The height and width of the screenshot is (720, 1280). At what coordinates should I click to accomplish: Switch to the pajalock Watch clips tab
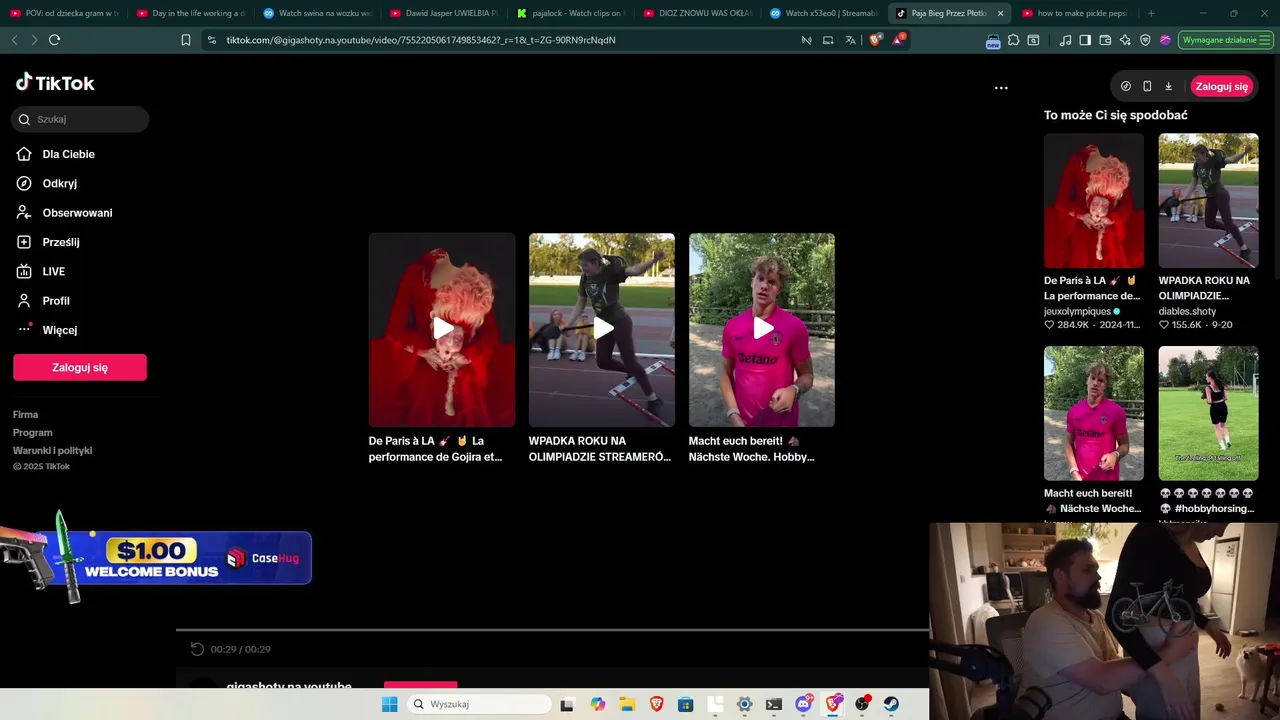tap(570, 13)
